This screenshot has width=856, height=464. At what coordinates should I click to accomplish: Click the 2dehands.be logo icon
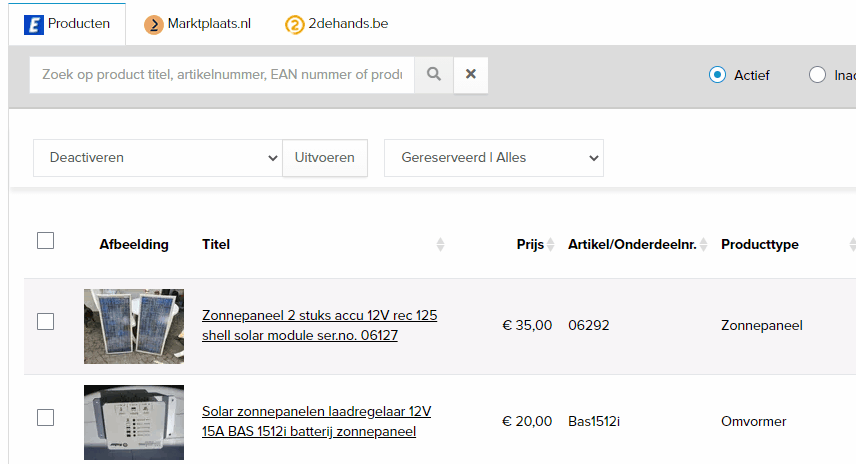[295, 24]
